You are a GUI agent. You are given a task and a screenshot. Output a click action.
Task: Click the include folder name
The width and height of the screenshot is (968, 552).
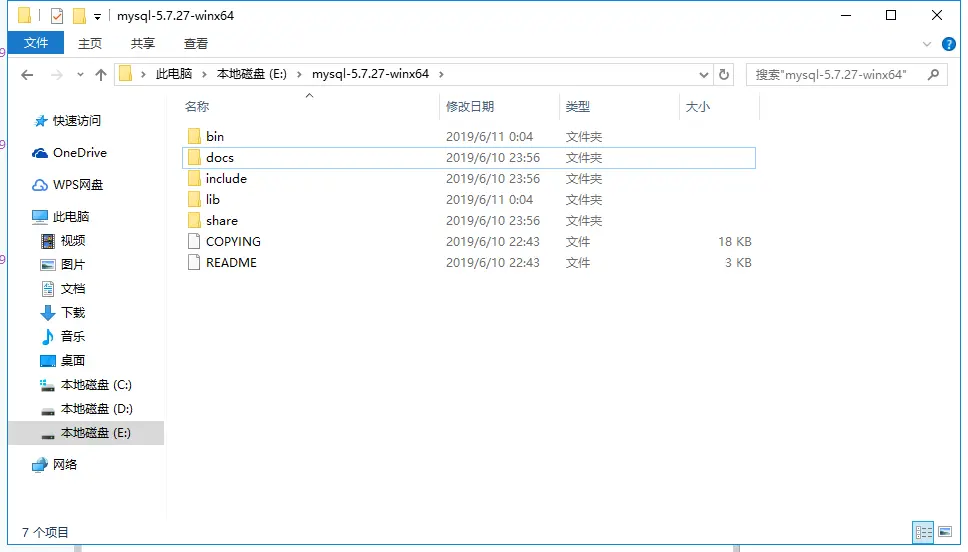(x=226, y=178)
